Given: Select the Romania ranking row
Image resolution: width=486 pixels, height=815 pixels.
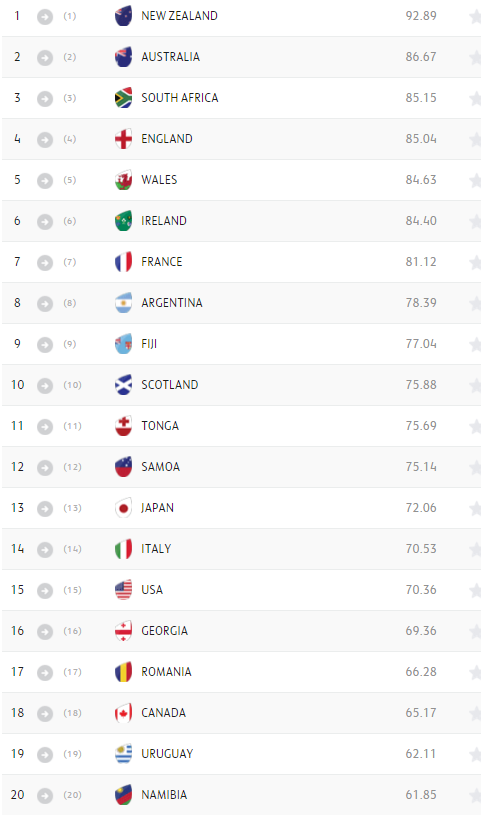Looking at the screenshot, I should pyautogui.click(x=242, y=672).
